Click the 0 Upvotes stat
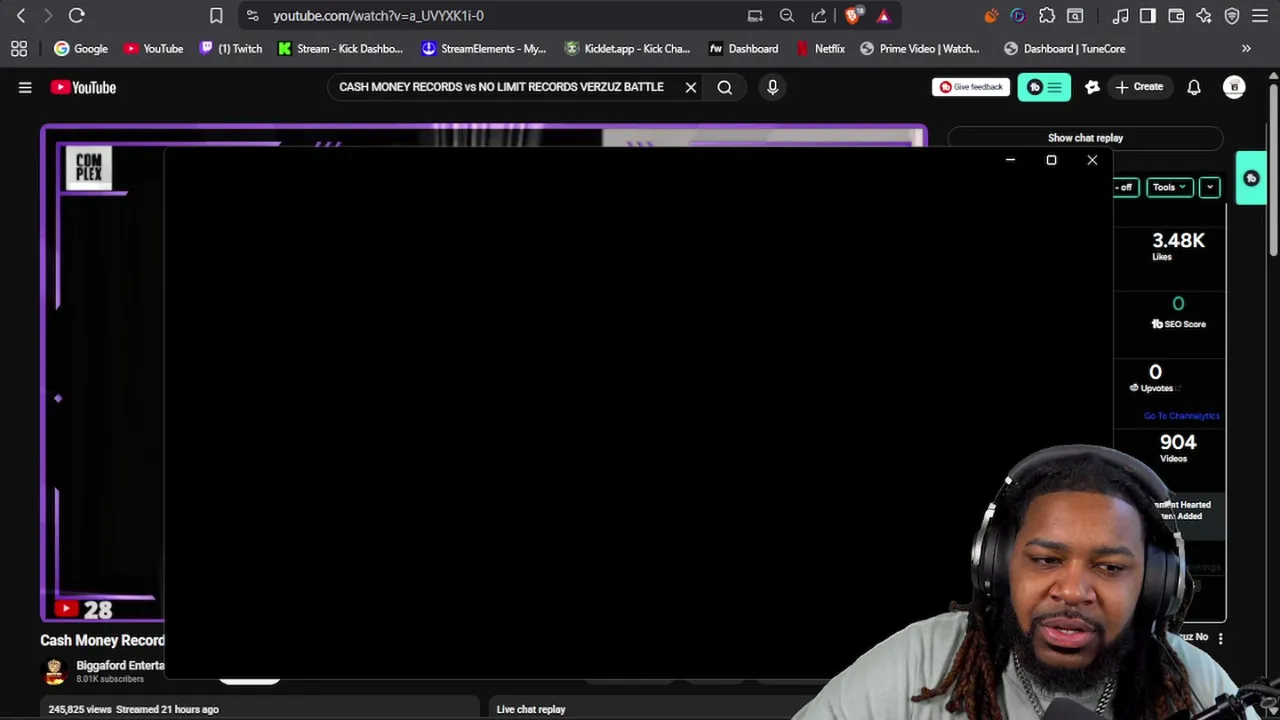The width and height of the screenshot is (1280, 720). [1156, 378]
